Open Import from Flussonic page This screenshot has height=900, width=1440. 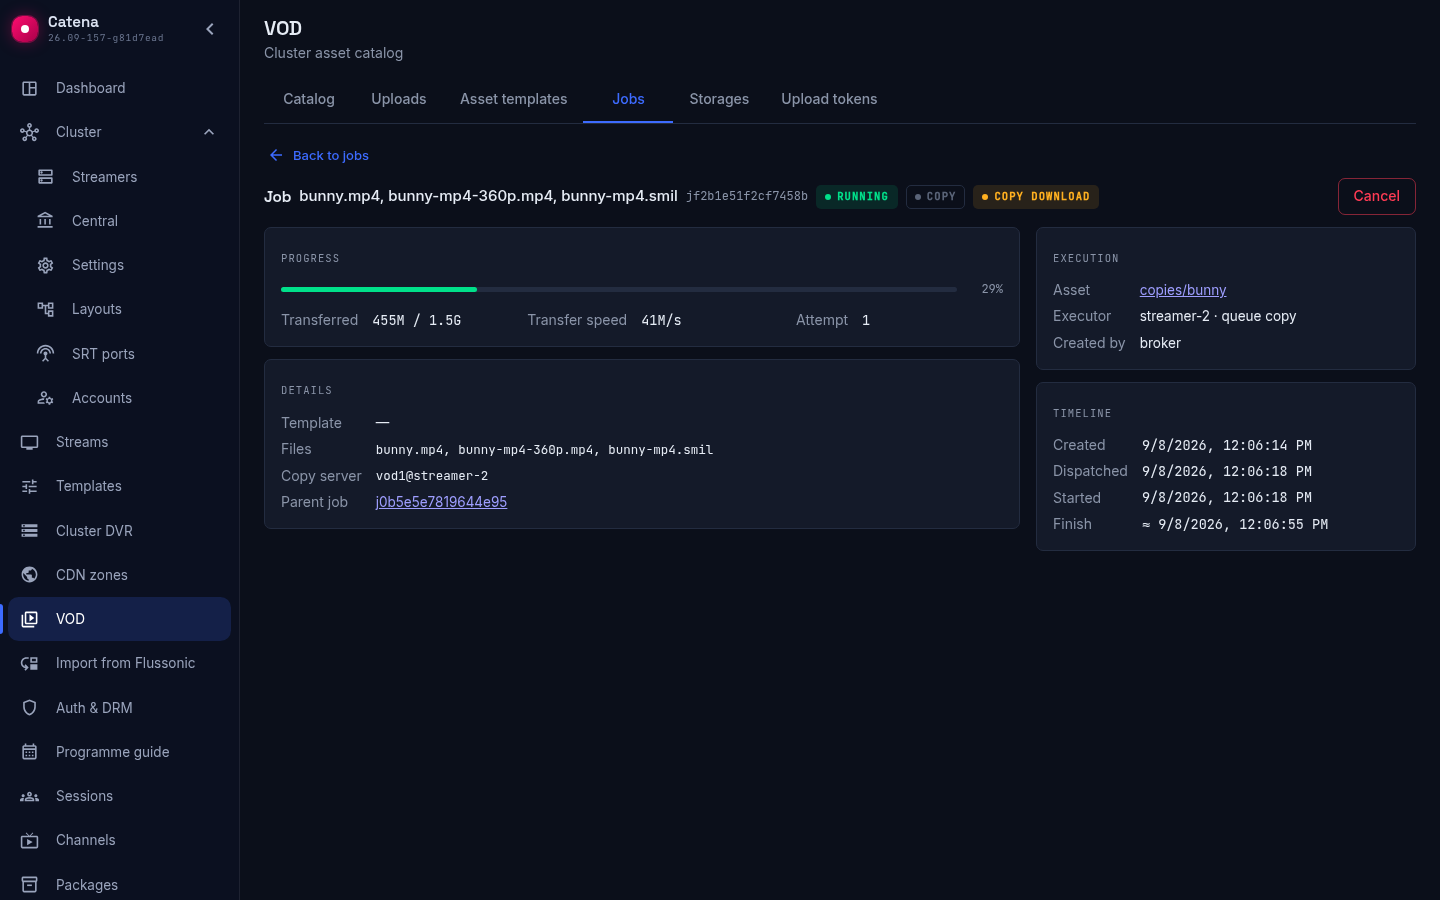tap(120, 663)
